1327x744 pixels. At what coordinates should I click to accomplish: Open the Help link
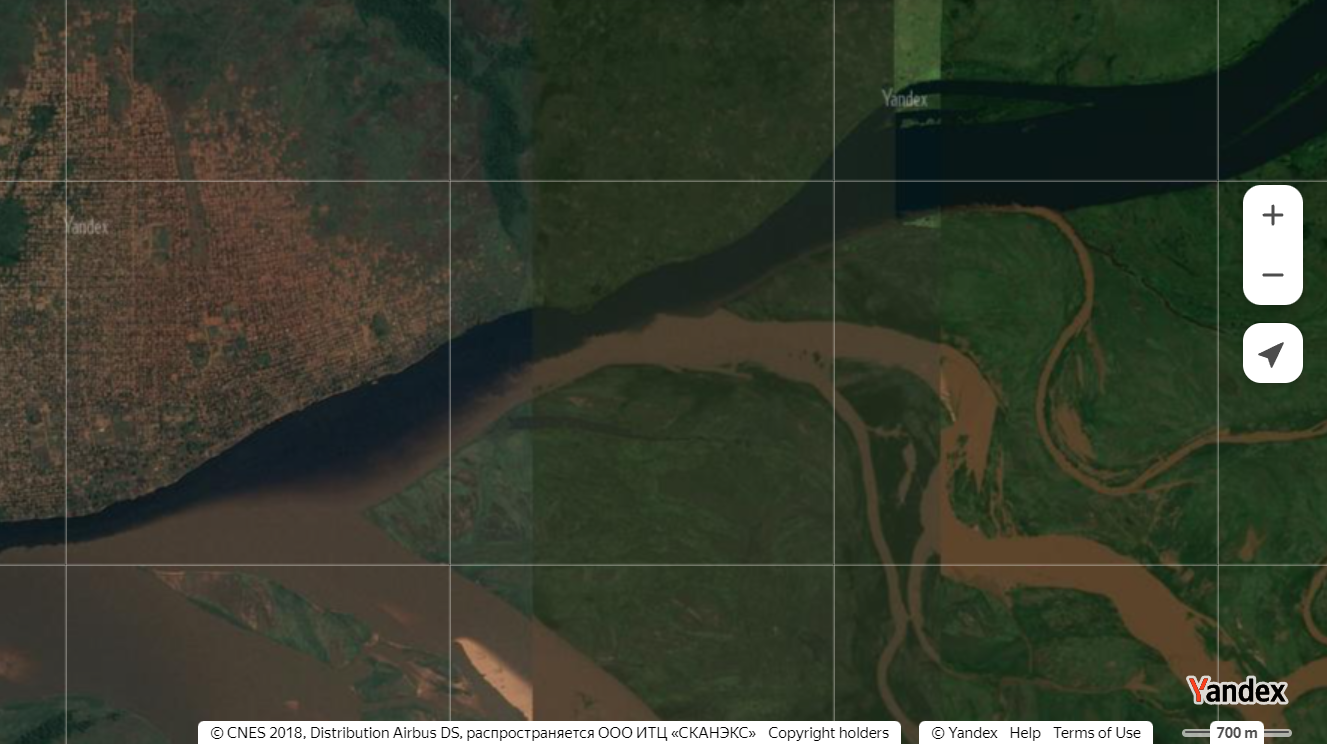tap(1024, 733)
